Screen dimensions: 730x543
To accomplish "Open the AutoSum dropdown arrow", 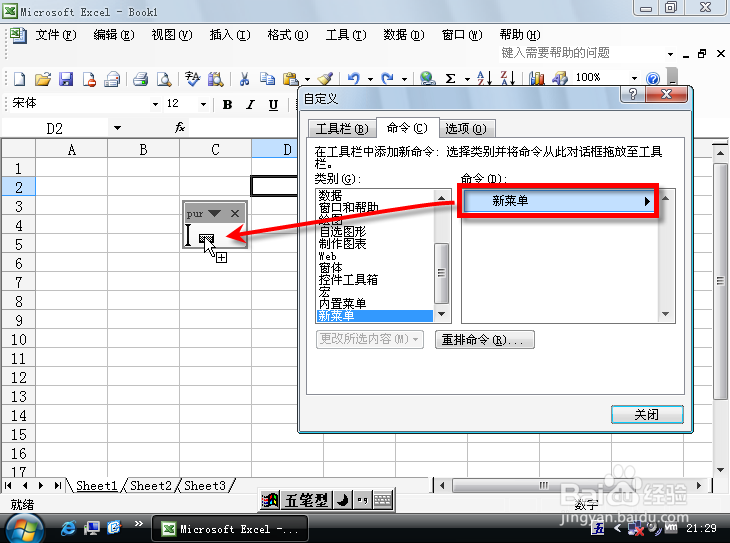I will (x=467, y=79).
